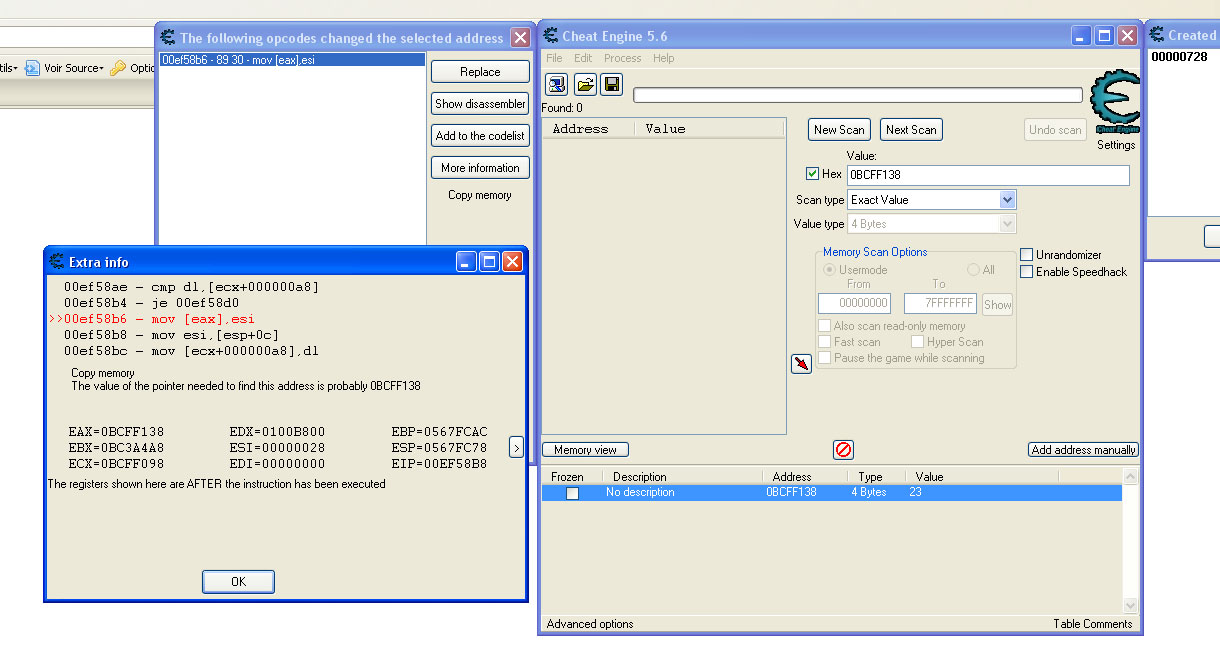Click More information button
This screenshot has width=1220, height=655.
(x=480, y=168)
